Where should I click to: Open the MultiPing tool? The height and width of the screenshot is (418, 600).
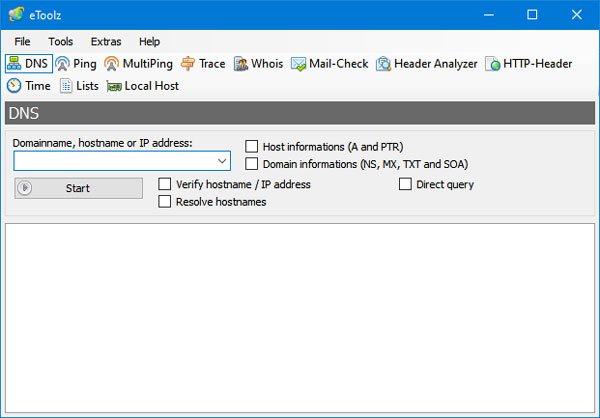[x=138, y=64]
